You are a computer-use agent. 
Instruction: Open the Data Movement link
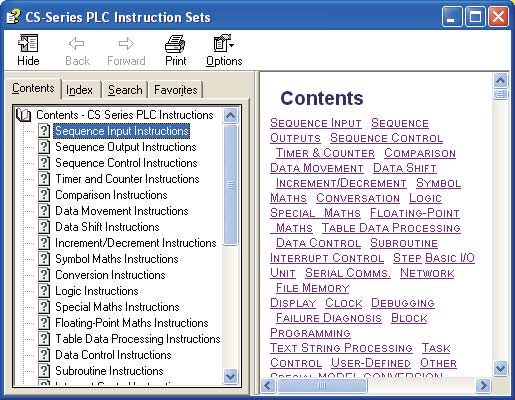click(x=317, y=168)
